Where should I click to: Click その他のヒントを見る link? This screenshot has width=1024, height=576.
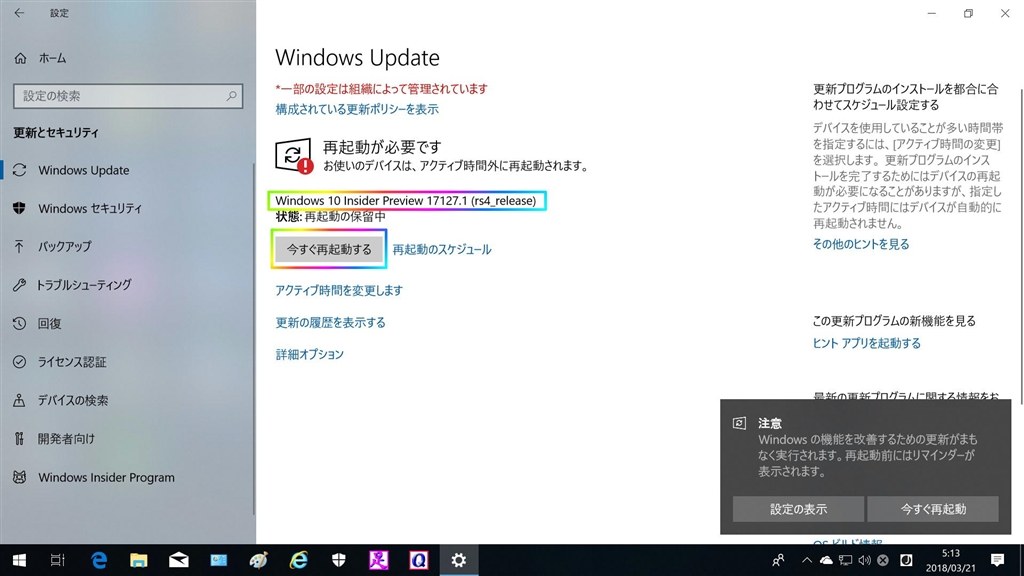[x=861, y=244]
